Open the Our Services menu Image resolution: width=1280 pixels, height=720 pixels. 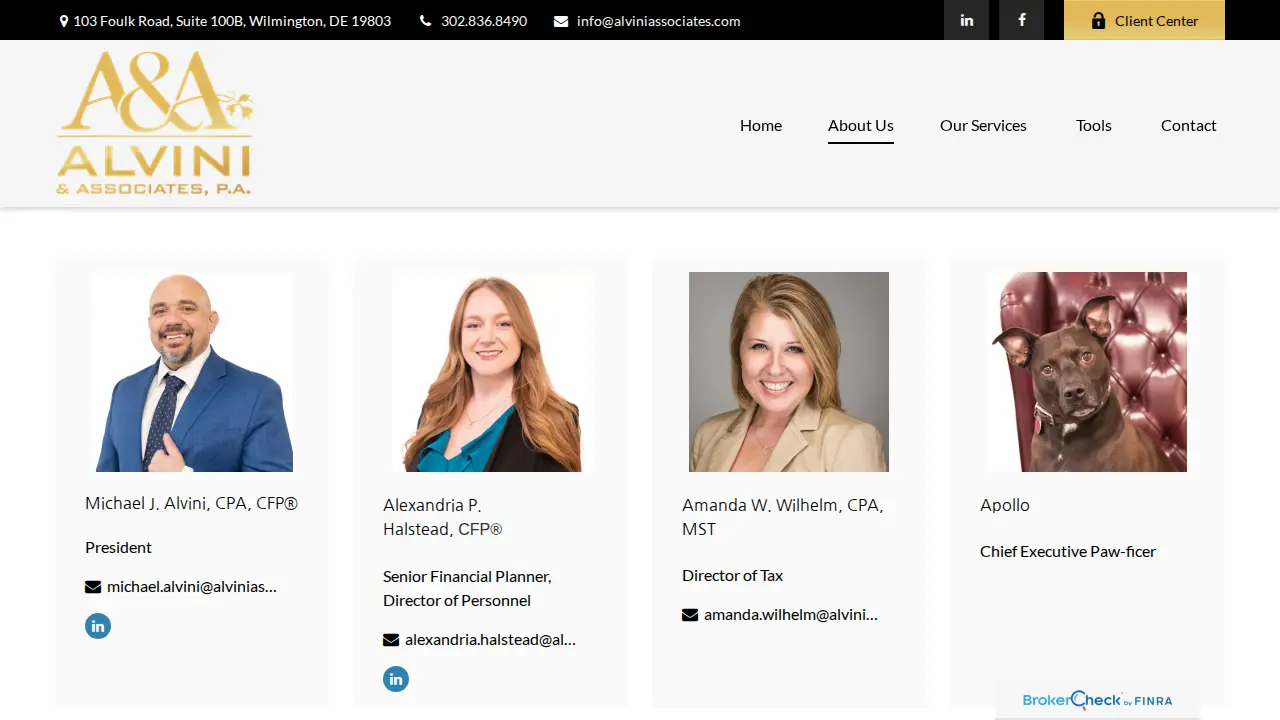[x=983, y=125]
